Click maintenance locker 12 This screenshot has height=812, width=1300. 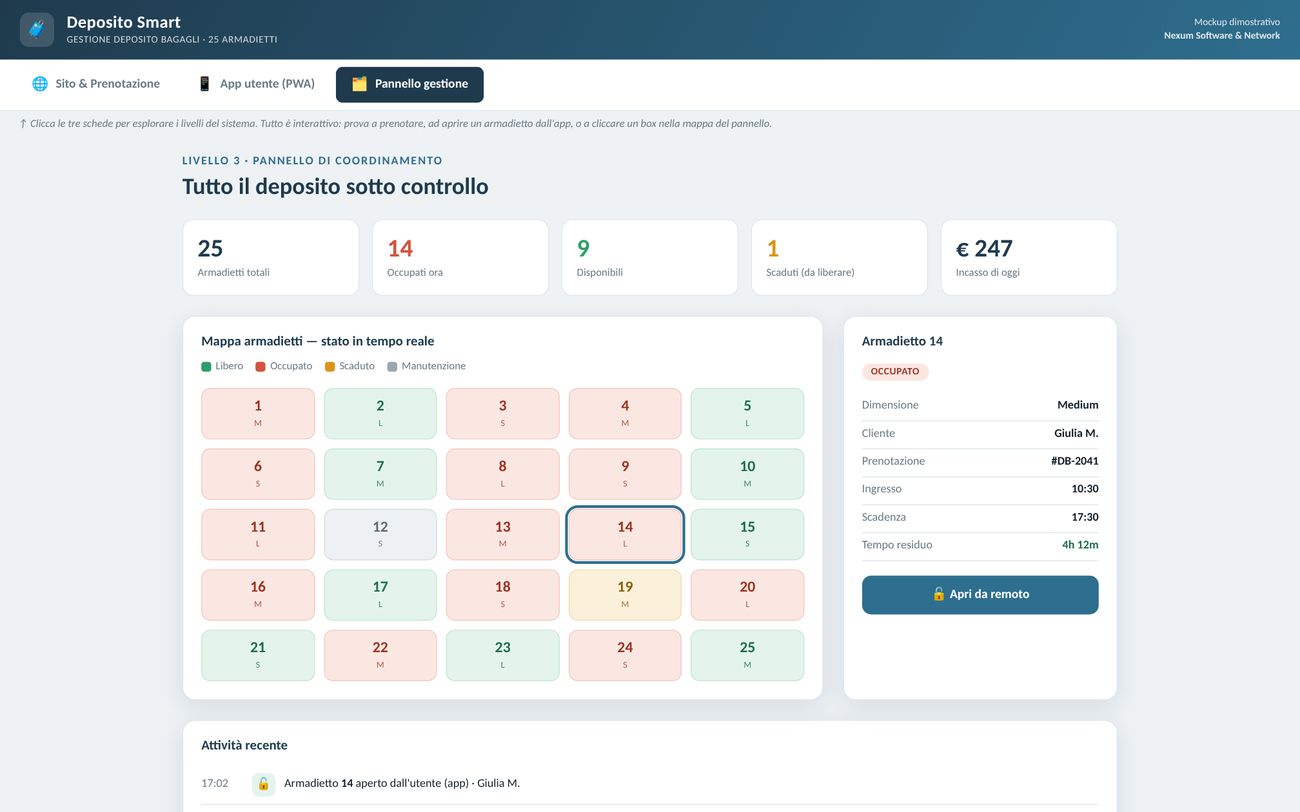point(380,535)
